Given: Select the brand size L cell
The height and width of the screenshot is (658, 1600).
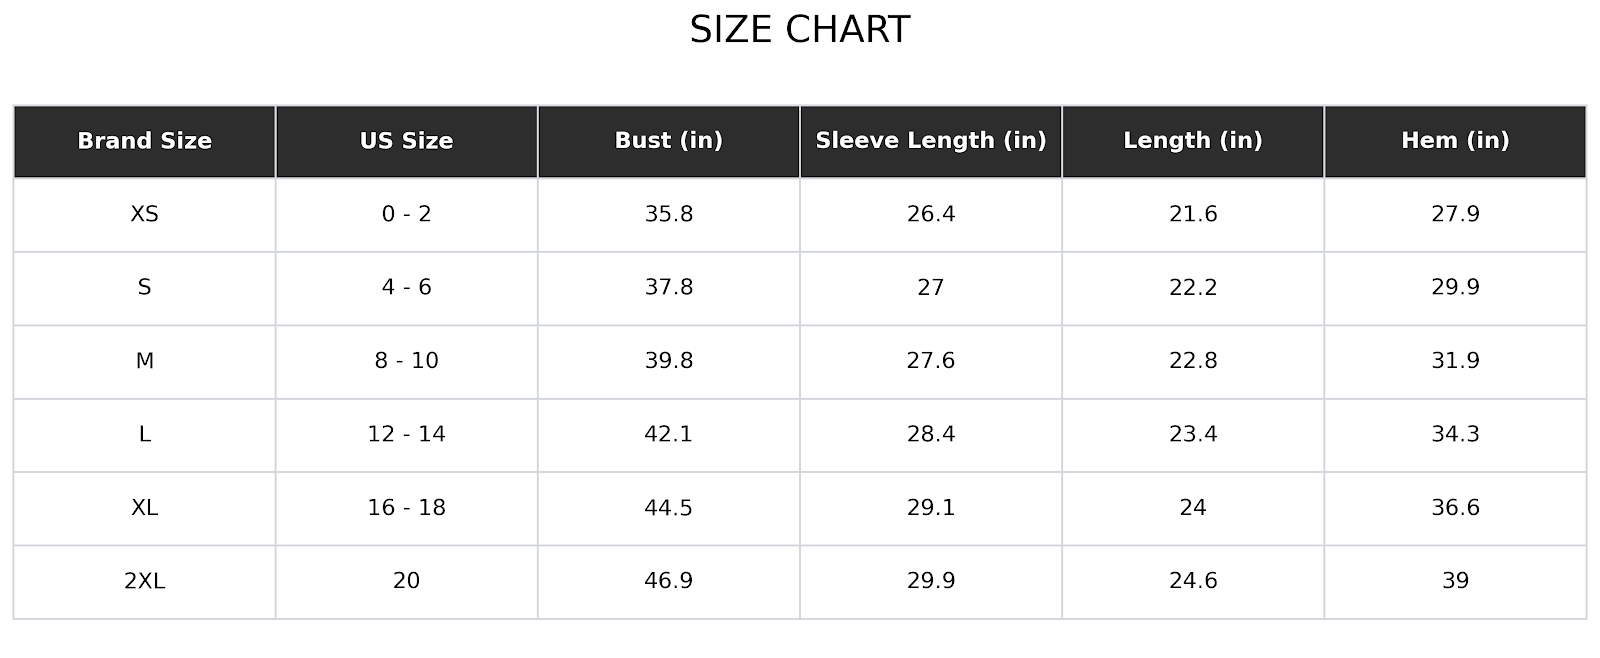Looking at the screenshot, I should click(x=144, y=434).
